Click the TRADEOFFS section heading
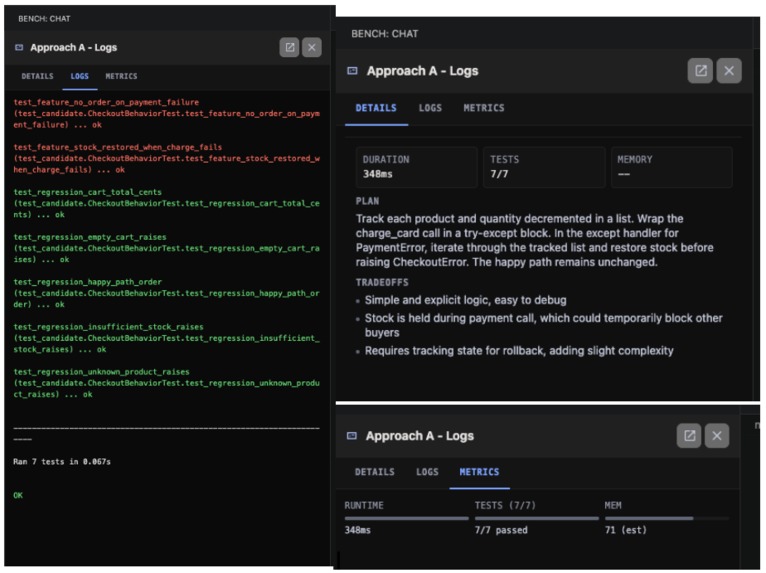The height and width of the screenshot is (573, 766). (x=382, y=282)
